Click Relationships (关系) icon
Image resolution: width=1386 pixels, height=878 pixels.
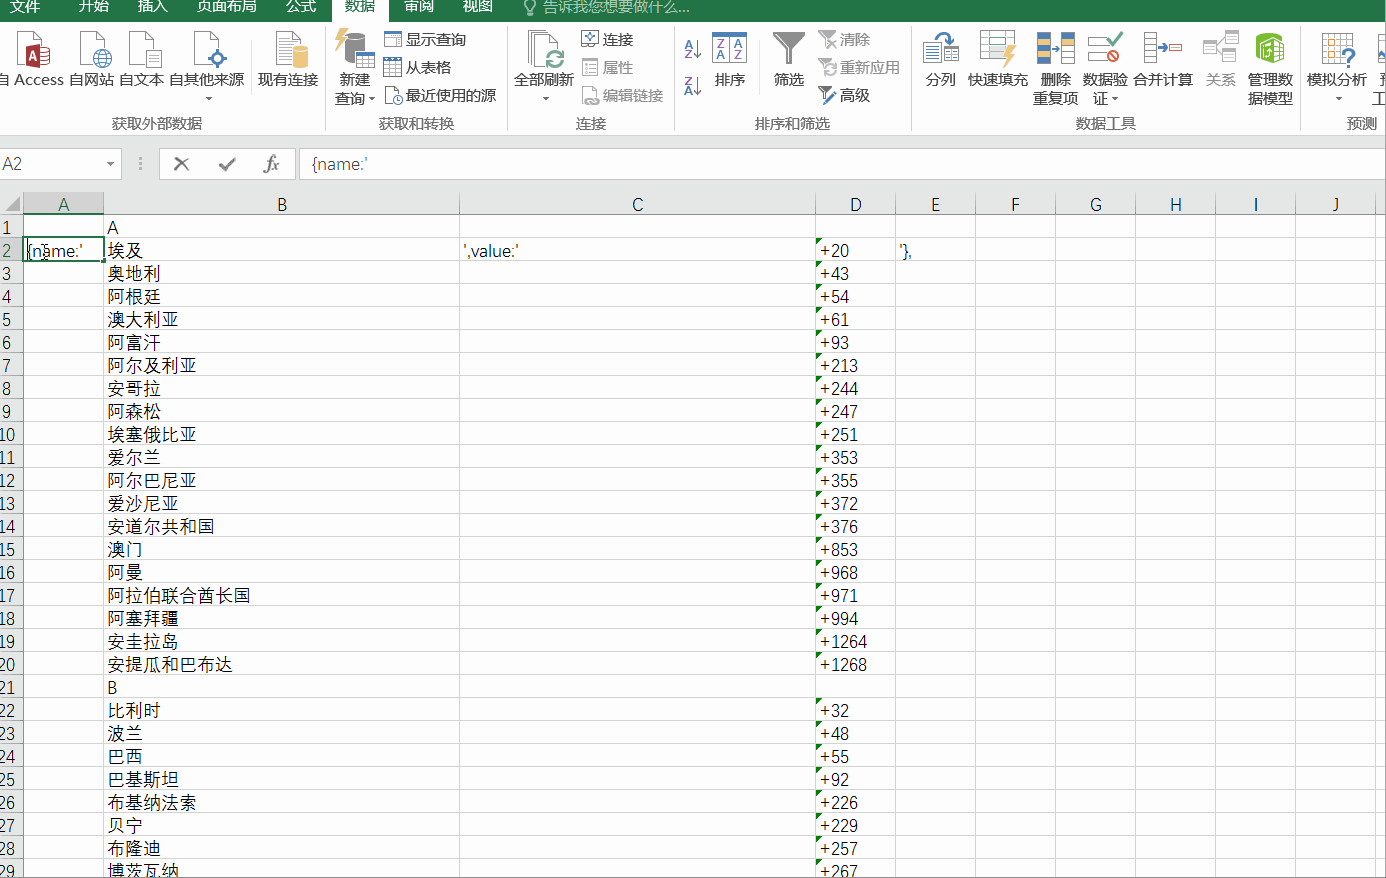pyautogui.click(x=1221, y=60)
